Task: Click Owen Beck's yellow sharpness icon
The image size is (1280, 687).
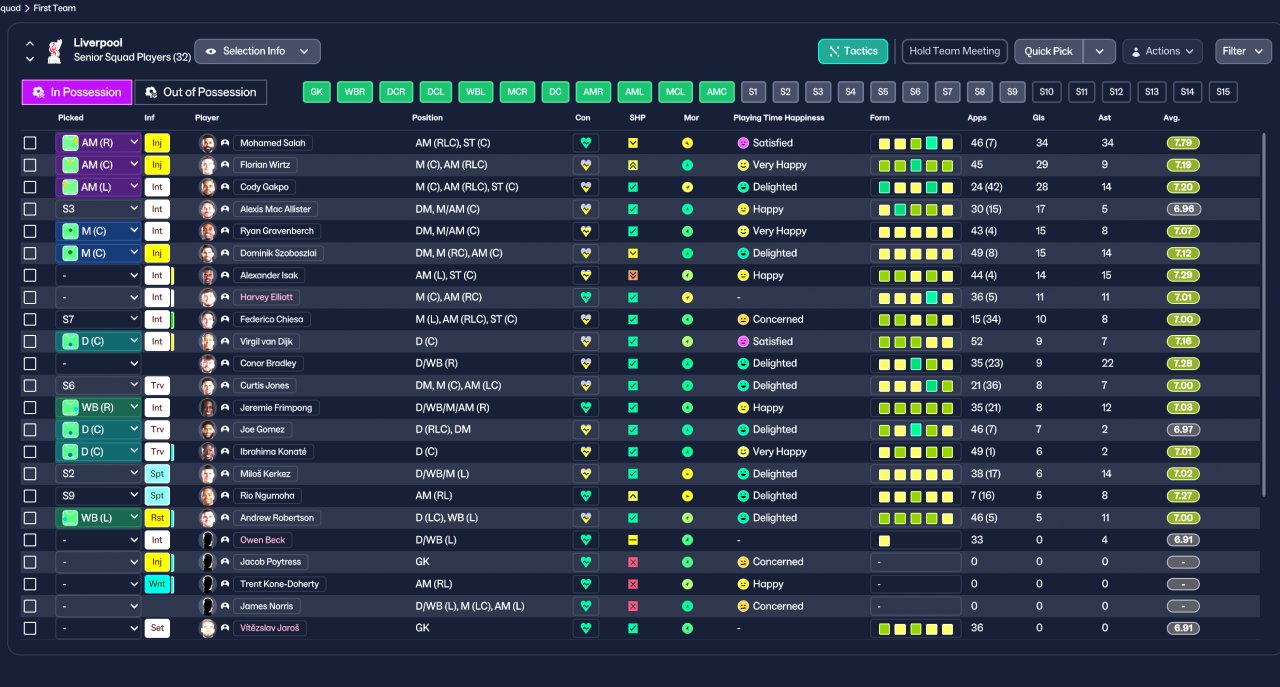Action: 633,540
